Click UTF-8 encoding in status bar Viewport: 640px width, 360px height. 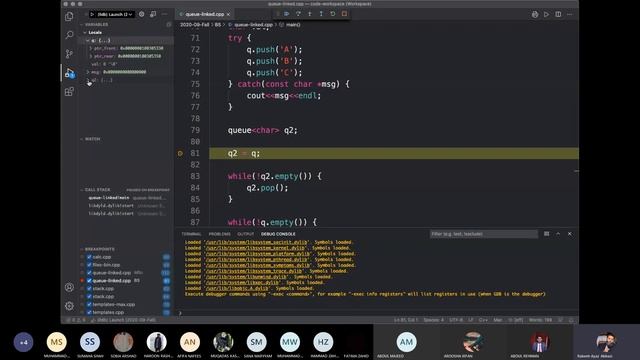pos(456,320)
